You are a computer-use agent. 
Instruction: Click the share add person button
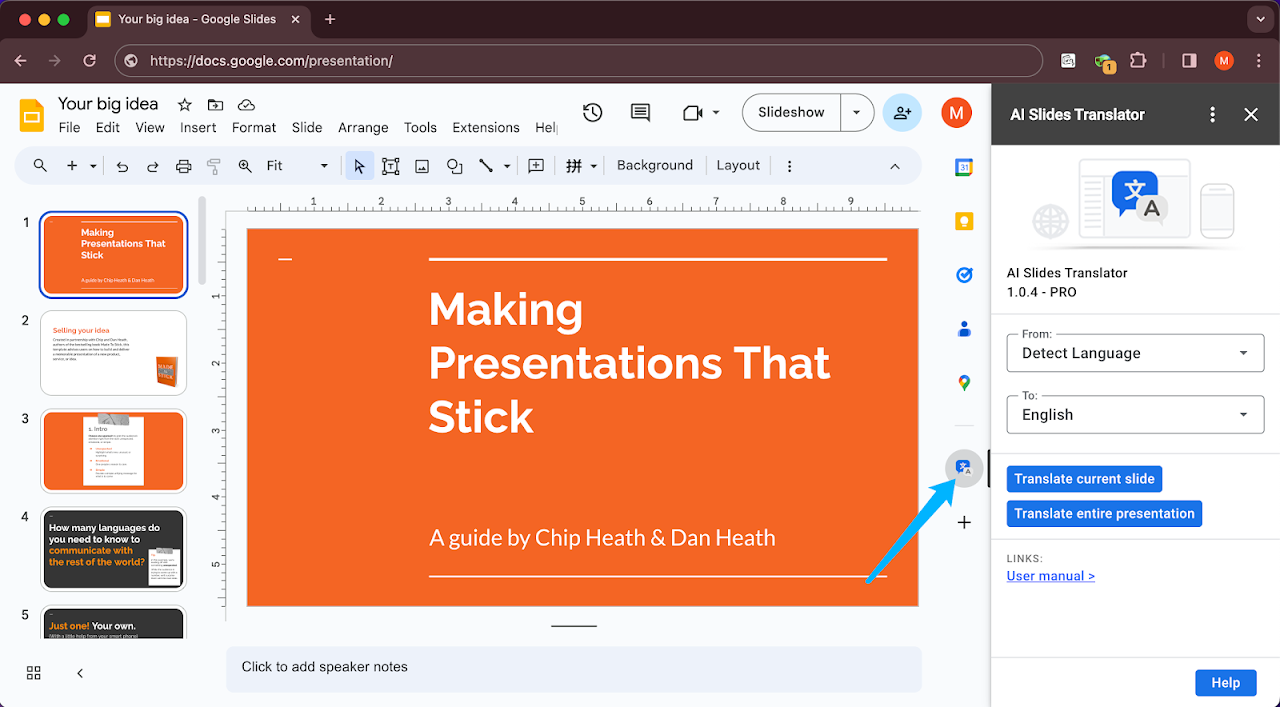[902, 113]
